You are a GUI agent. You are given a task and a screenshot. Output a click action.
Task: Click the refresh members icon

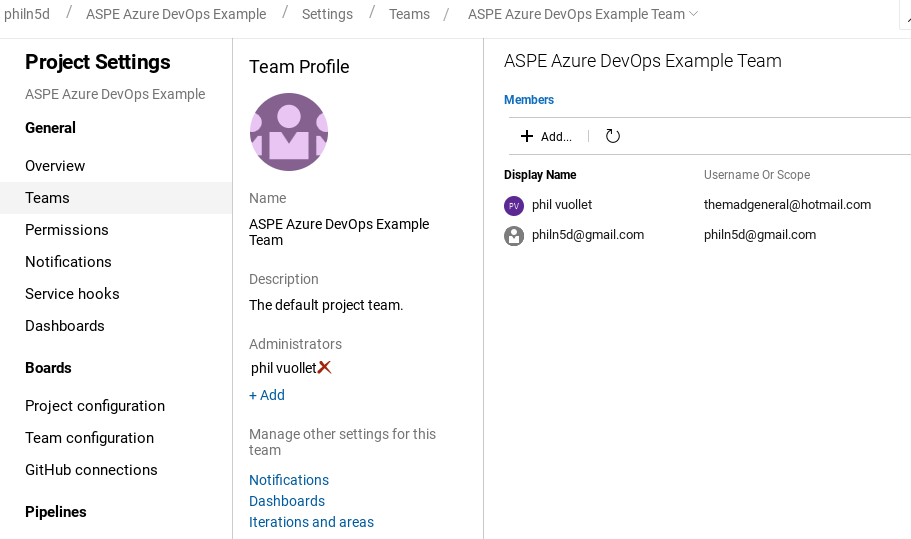coord(612,136)
